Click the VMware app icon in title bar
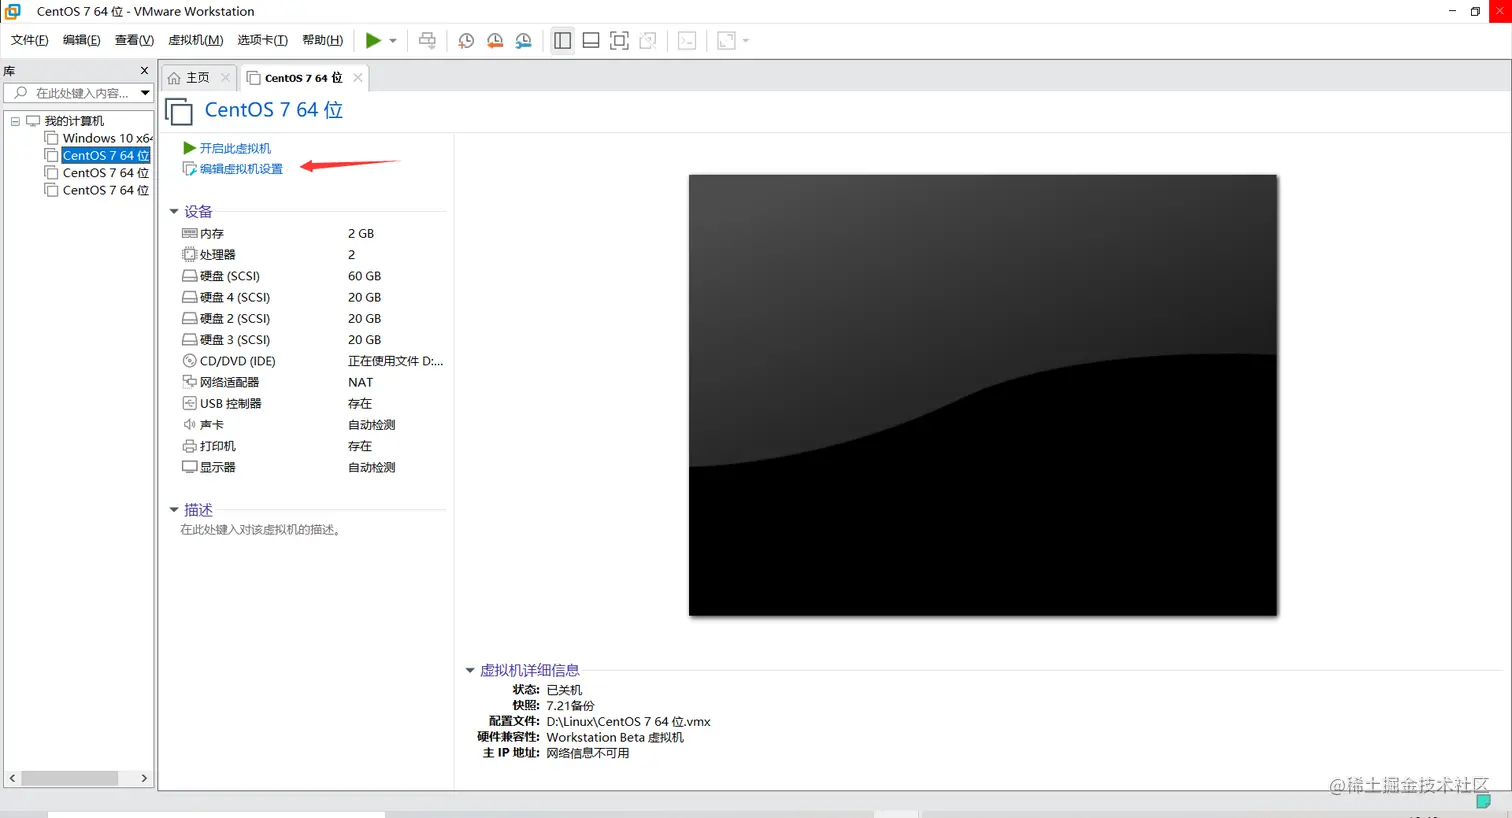The width and height of the screenshot is (1512, 818). point(12,11)
